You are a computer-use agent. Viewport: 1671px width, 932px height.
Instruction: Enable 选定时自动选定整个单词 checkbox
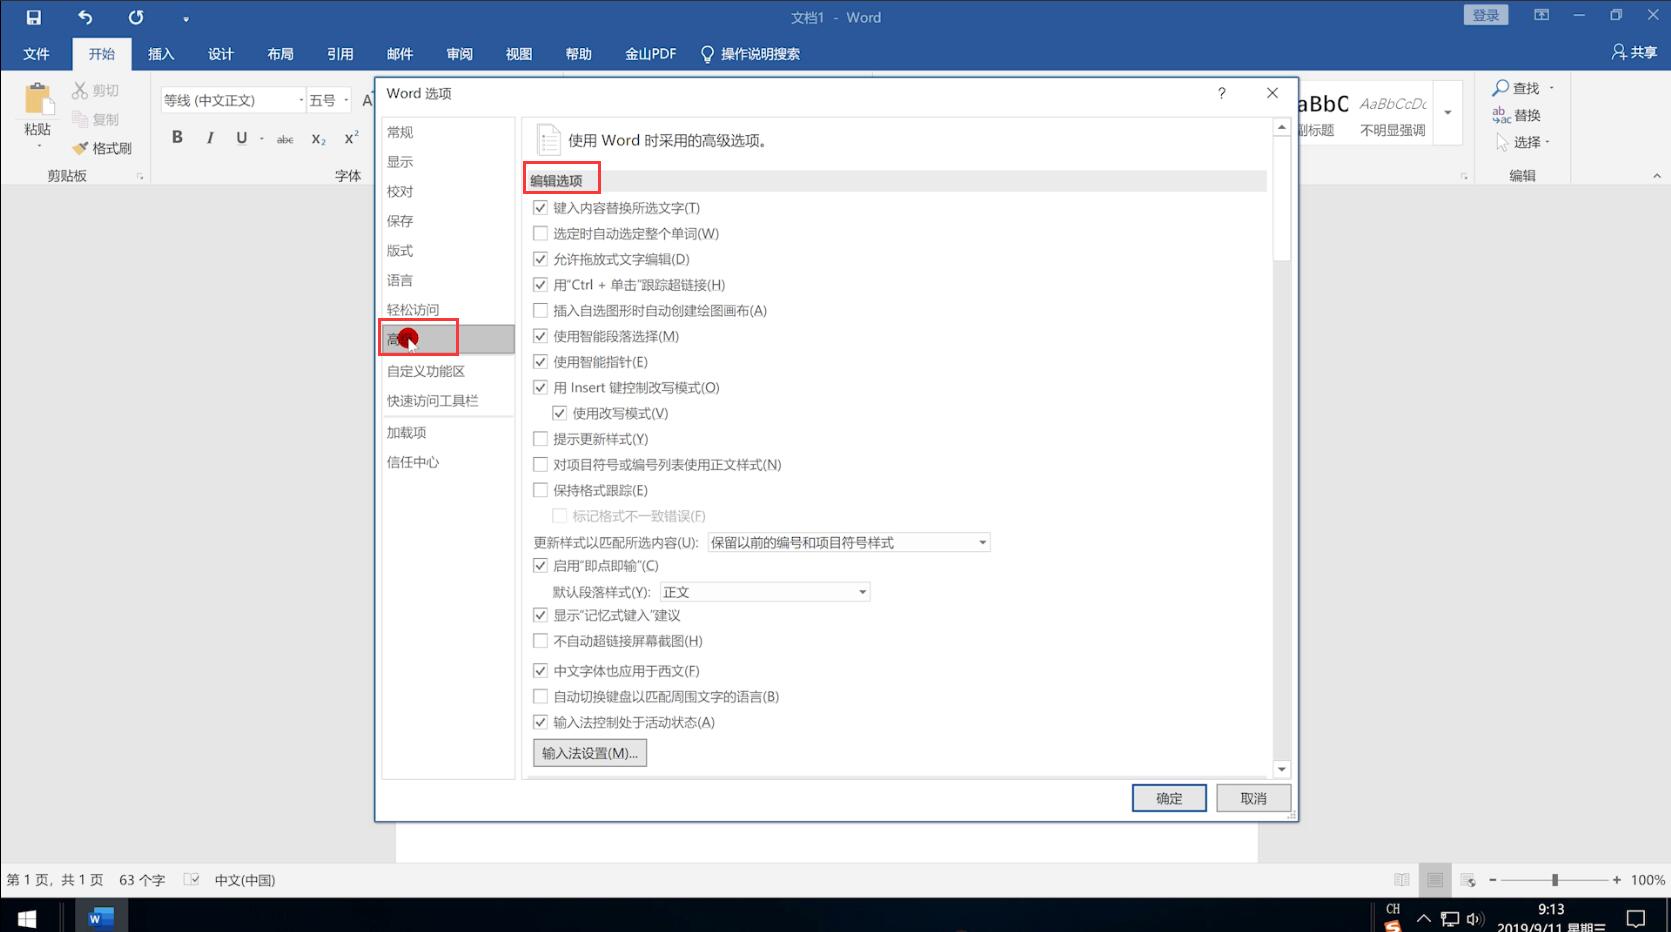[541, 233]
